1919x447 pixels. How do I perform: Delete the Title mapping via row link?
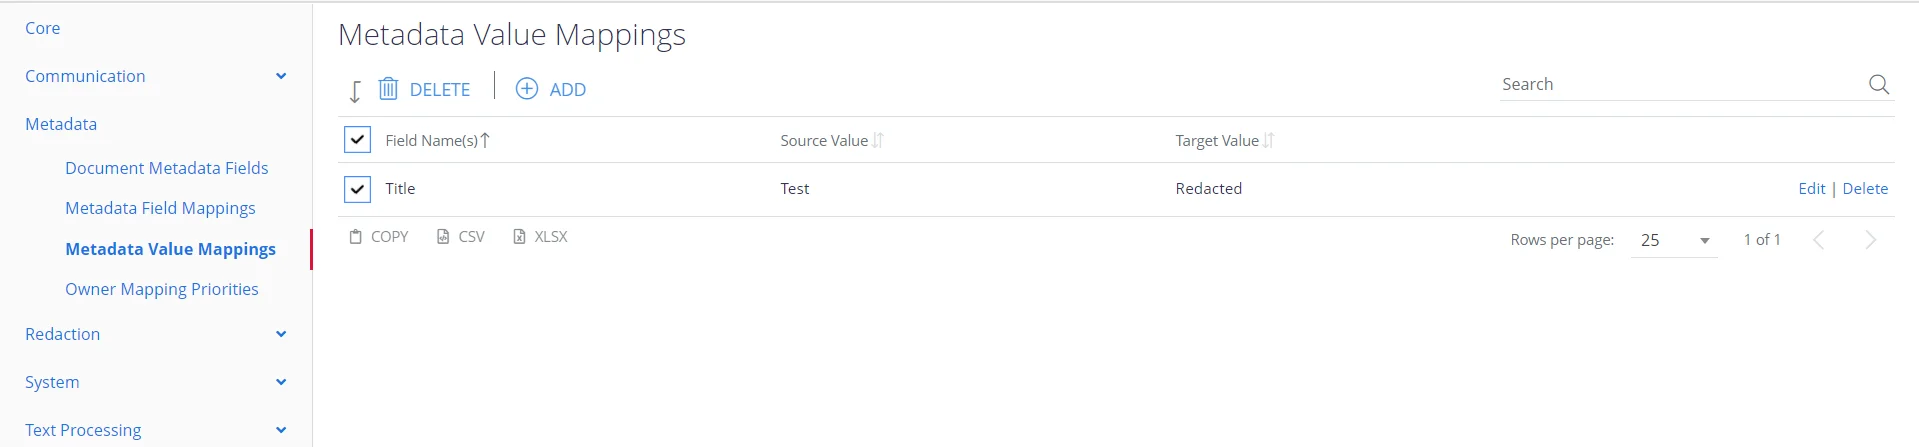pos(1865,188)
